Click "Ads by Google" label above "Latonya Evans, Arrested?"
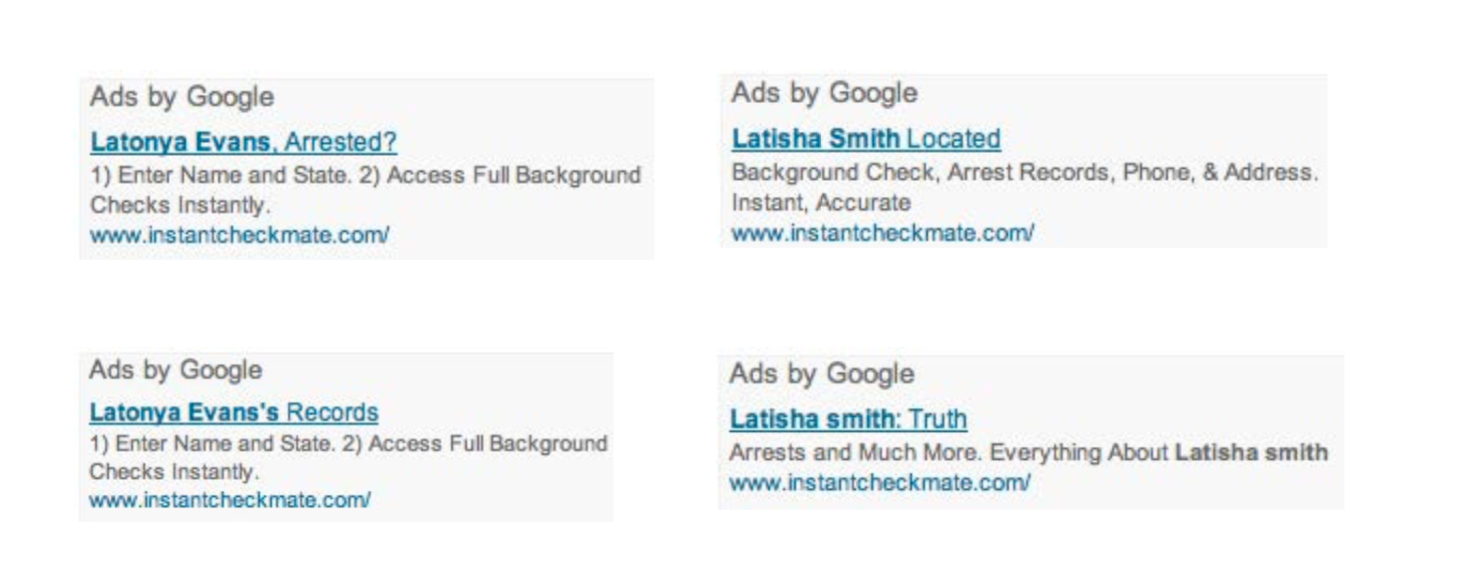 tap(181, 98)
